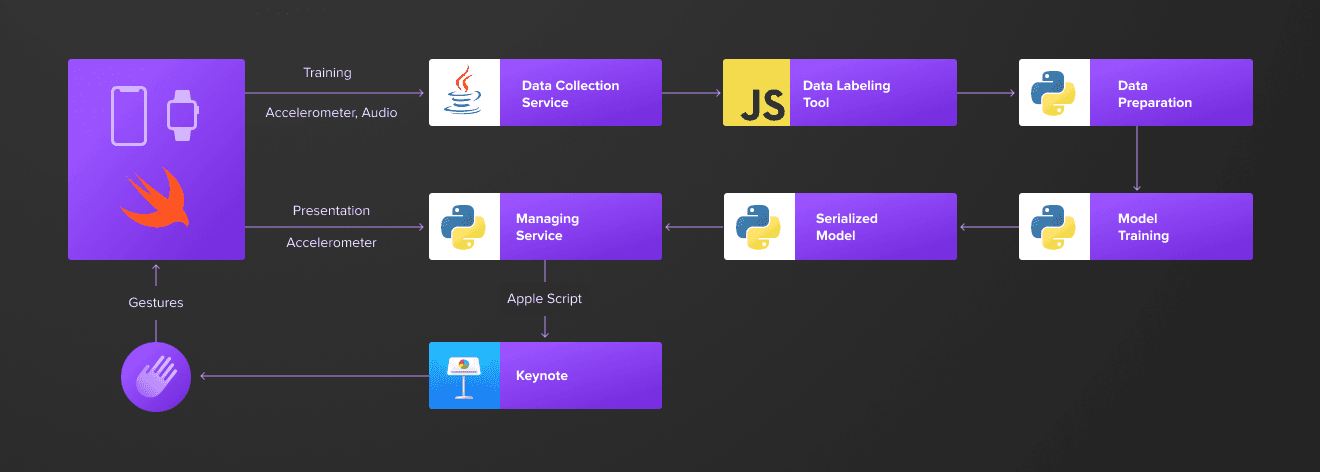Click Python logo beside Data Preparation
The height and width of the screenshot is (472, 1320).
pos(1053,92)
